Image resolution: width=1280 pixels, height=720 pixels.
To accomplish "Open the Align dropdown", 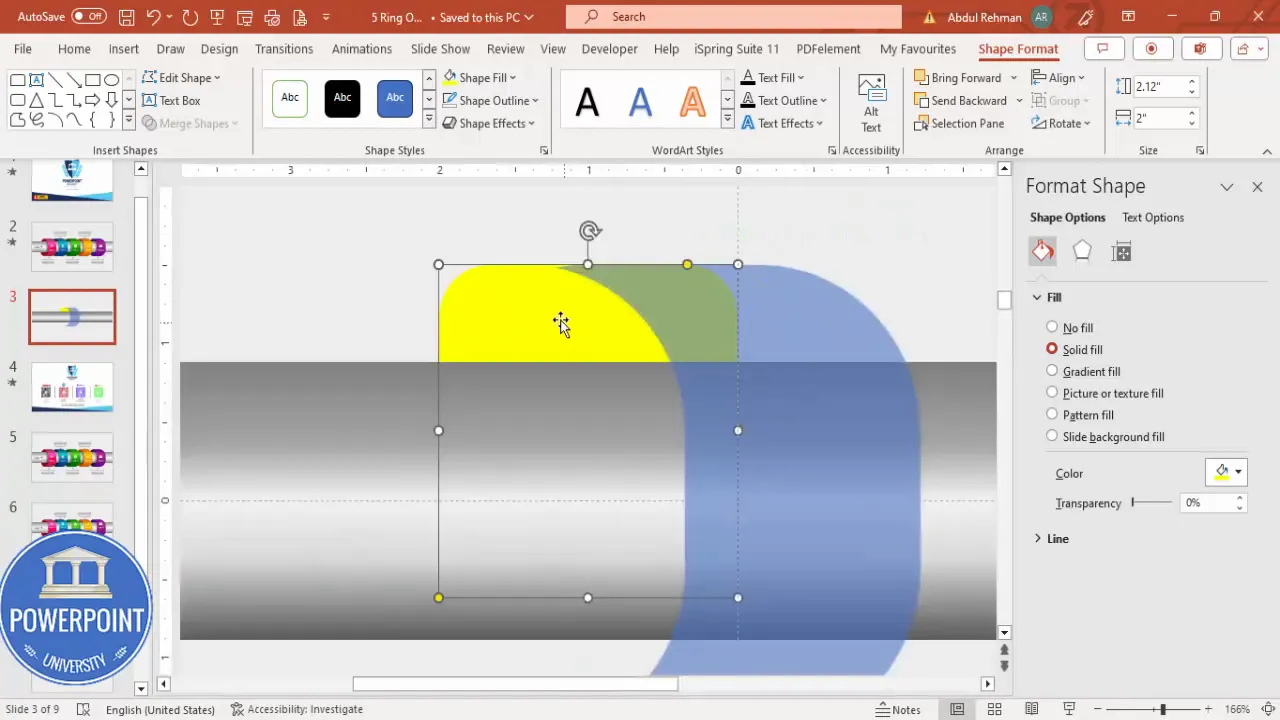I will tap(1060, 77).
